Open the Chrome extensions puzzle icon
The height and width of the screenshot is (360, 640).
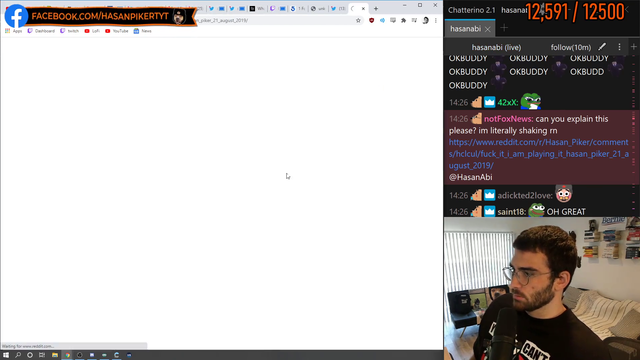coord(404,20)
